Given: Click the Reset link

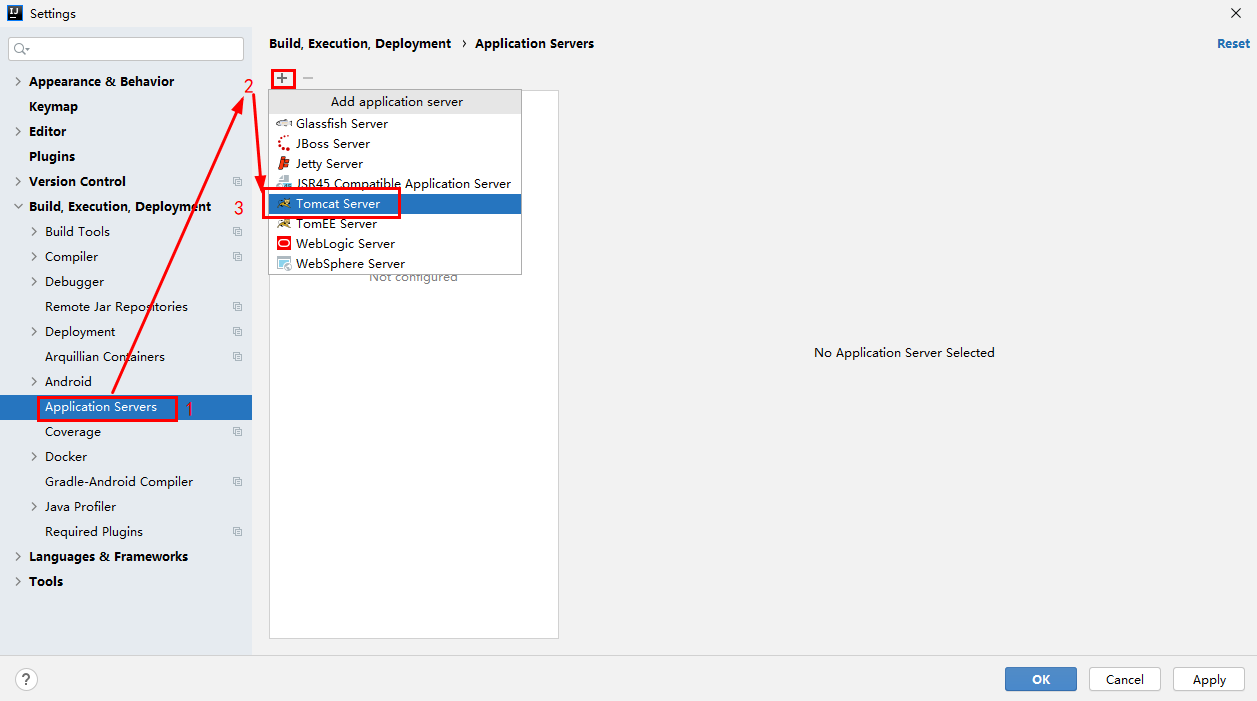Looking at the screenshot, I should pos(1233,44).
